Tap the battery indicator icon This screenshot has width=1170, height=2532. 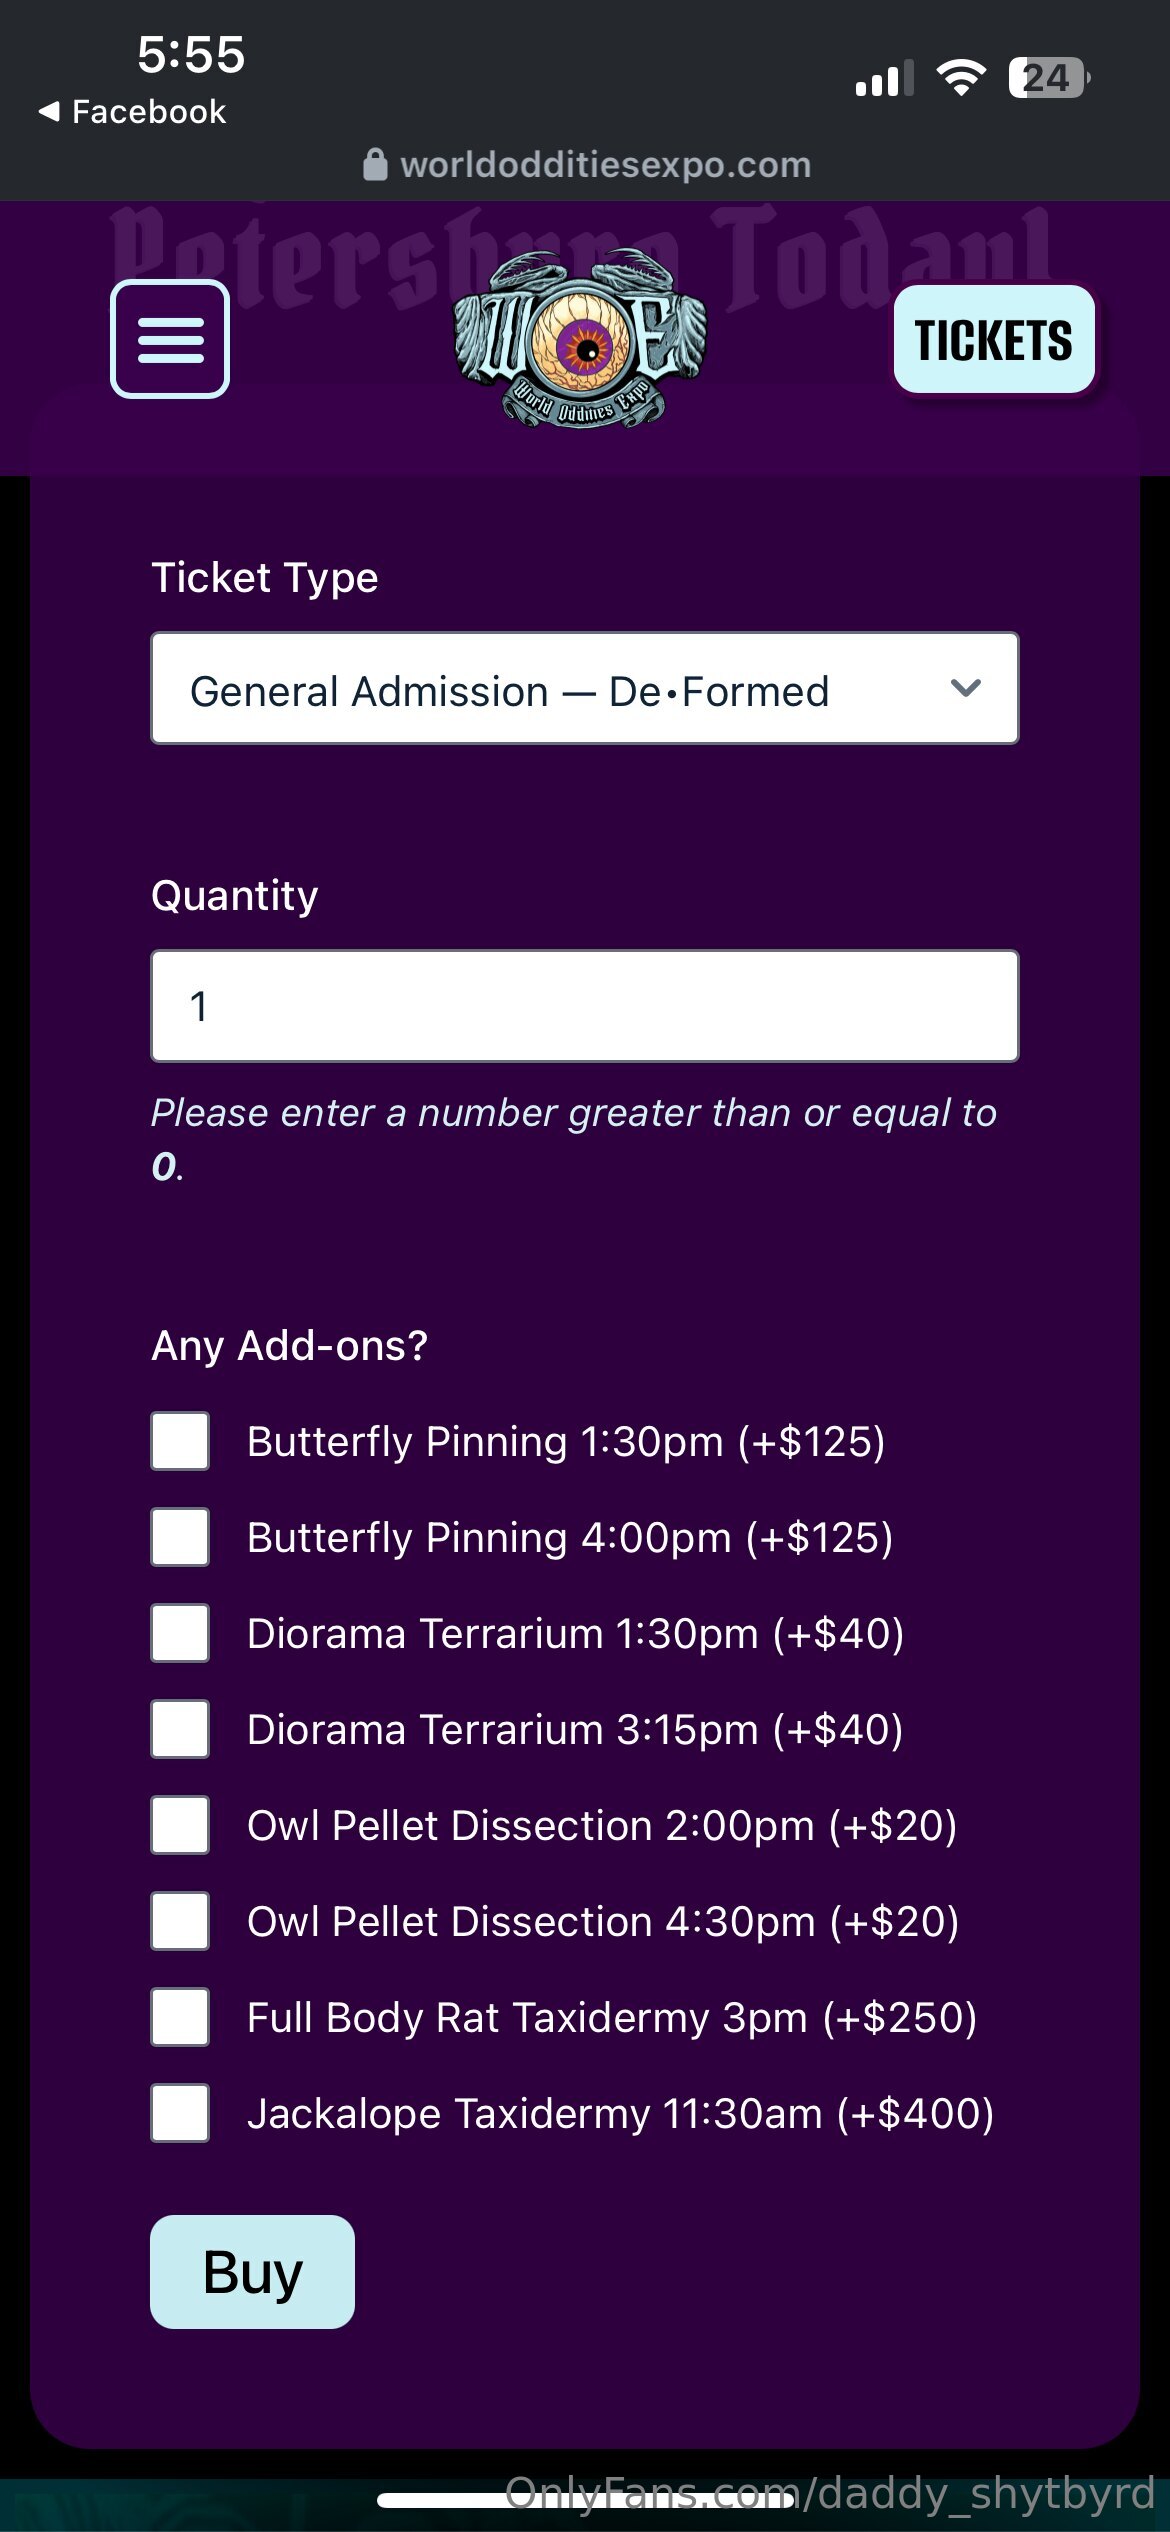coord(1048,77)
